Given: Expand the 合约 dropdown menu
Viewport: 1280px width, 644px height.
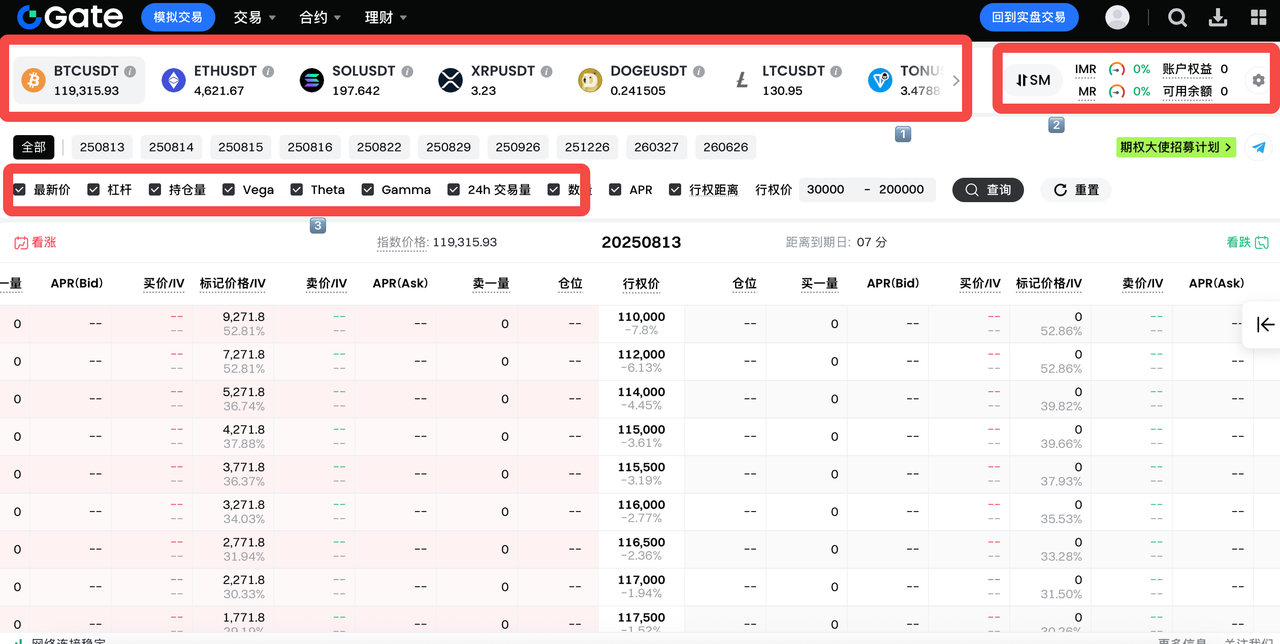Looking at the screenshot, I should (x=320, y=17).
